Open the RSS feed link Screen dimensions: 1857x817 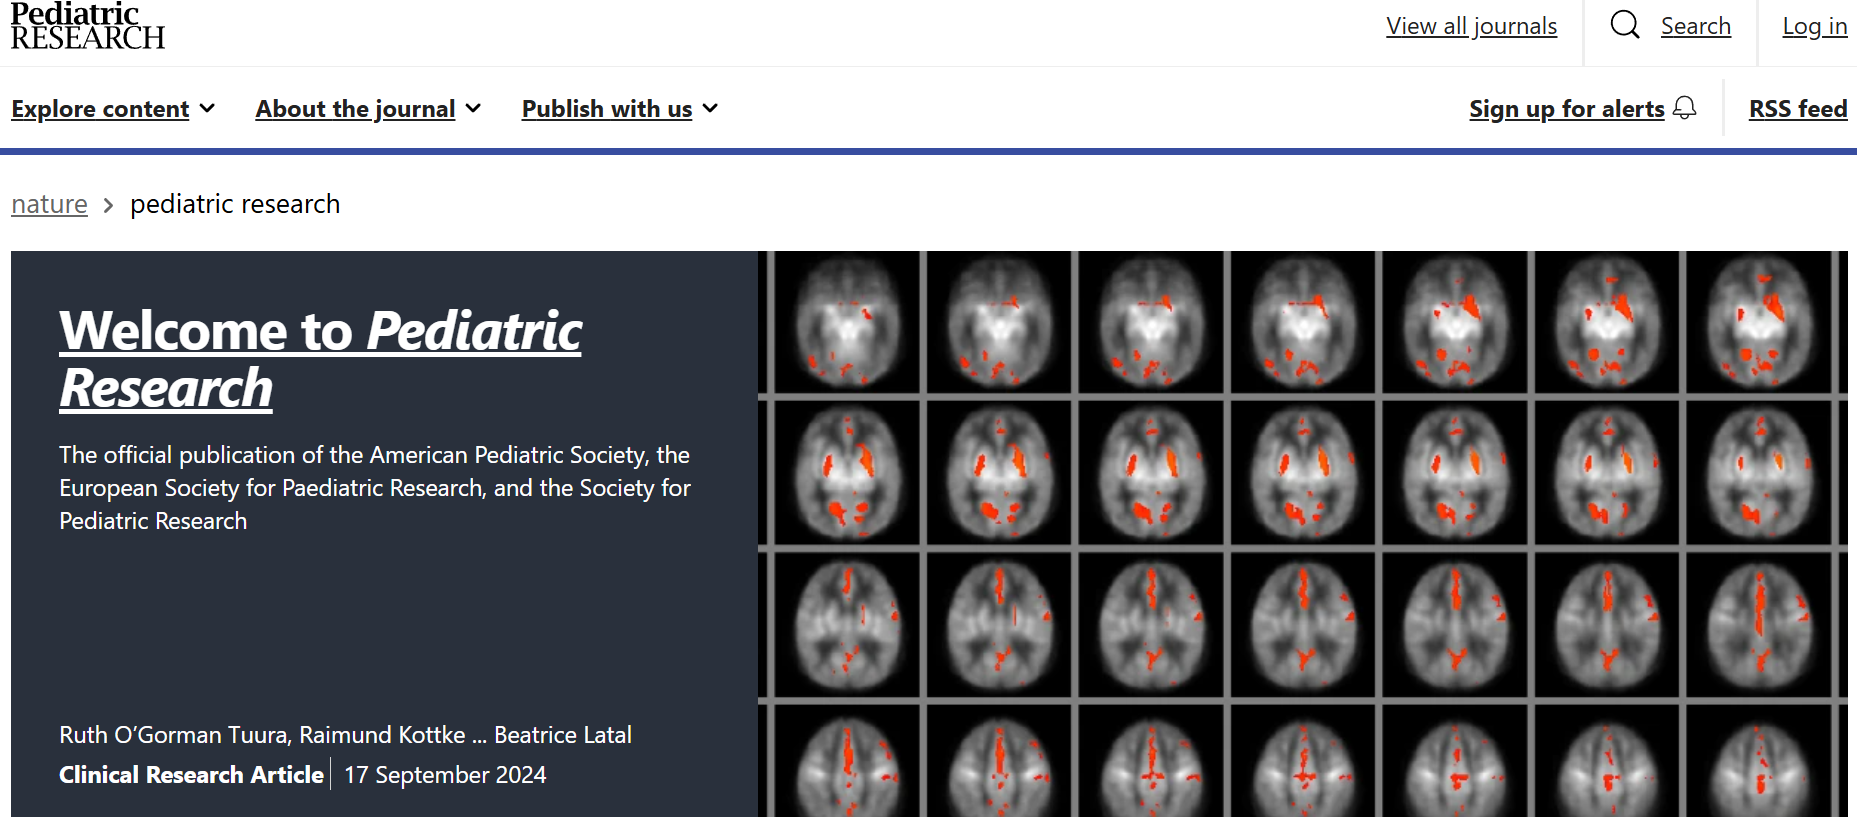[x=1798, y=109]
